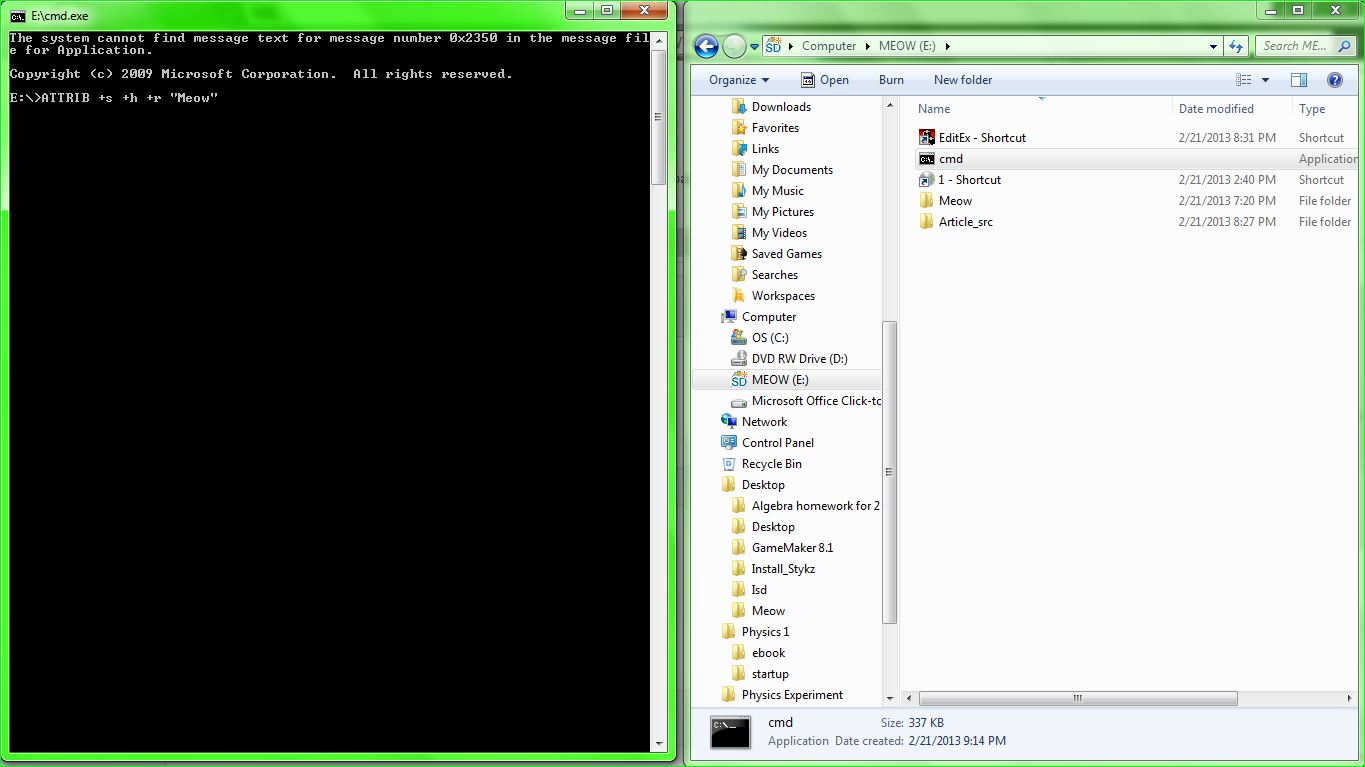
Task: Expand the arrow after Computer breadcrumb
Action: 867,46
